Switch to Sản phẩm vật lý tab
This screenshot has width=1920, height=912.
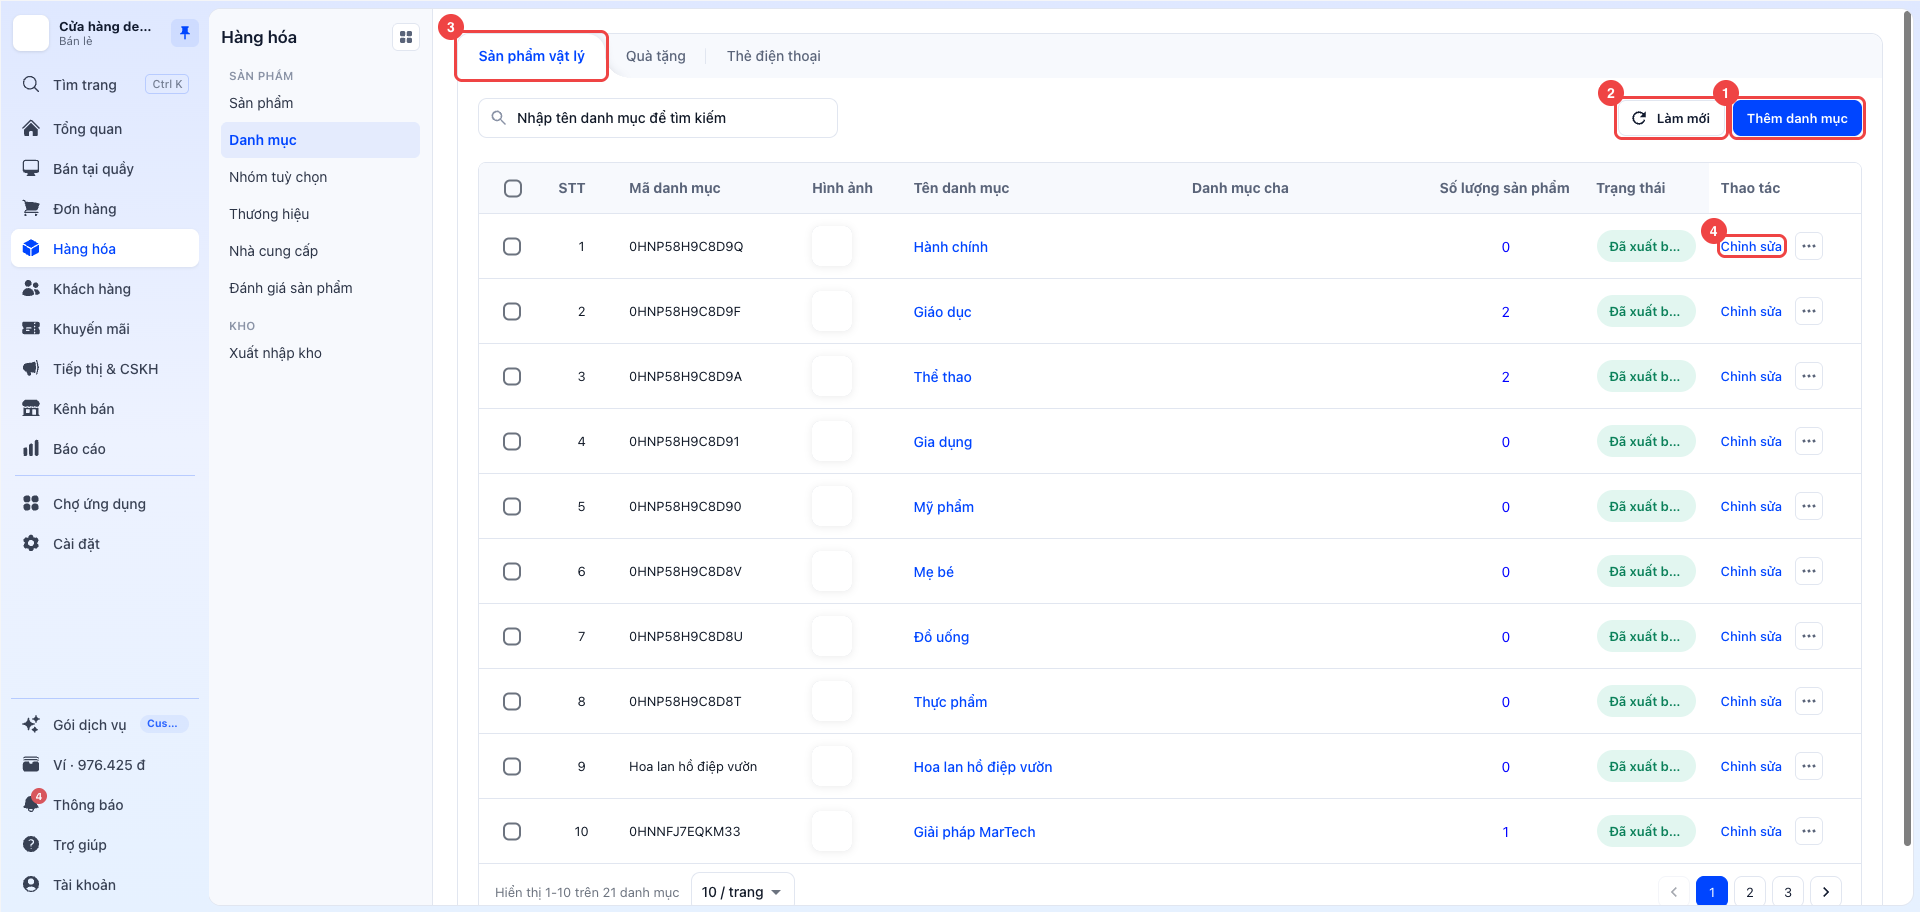(531, 56)
